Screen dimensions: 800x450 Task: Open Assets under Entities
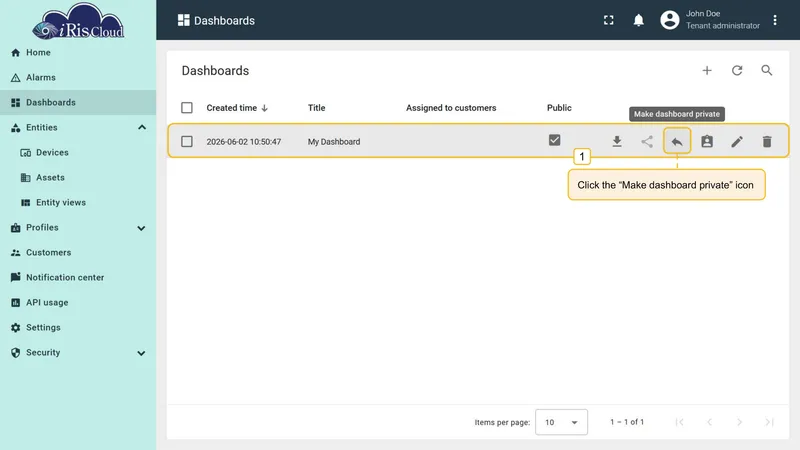pyautogui.click(x=78, y=177)
